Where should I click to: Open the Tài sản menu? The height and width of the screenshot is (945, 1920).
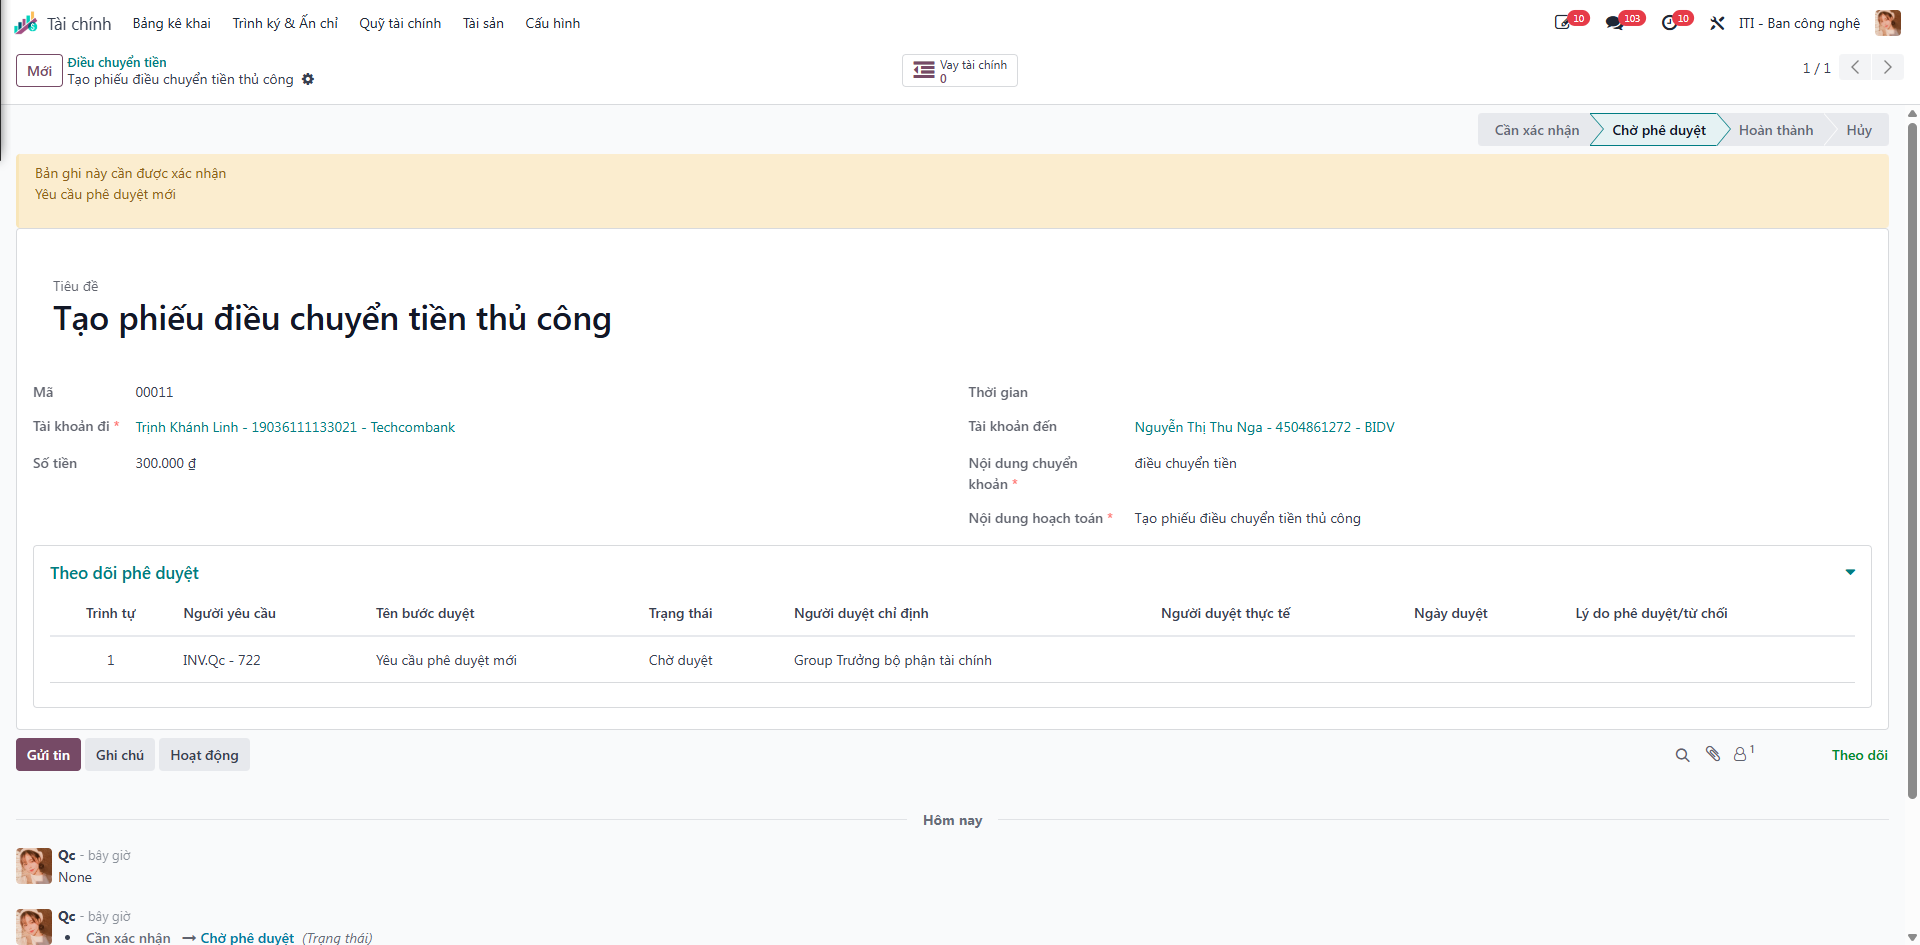point(483,23)
